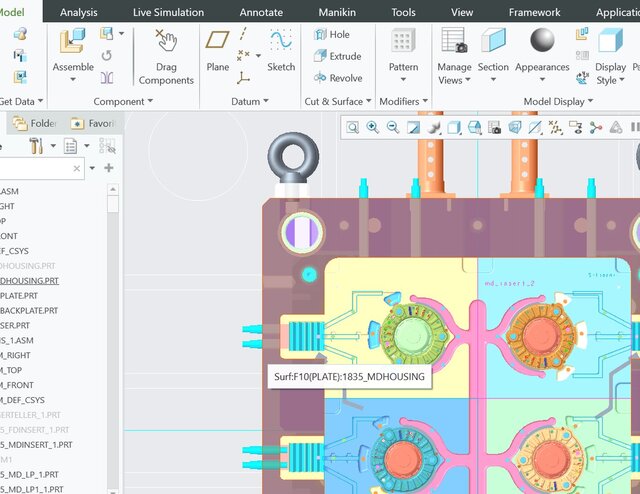Expand the Cut & Surface group menu

click(x=338, y=101)
